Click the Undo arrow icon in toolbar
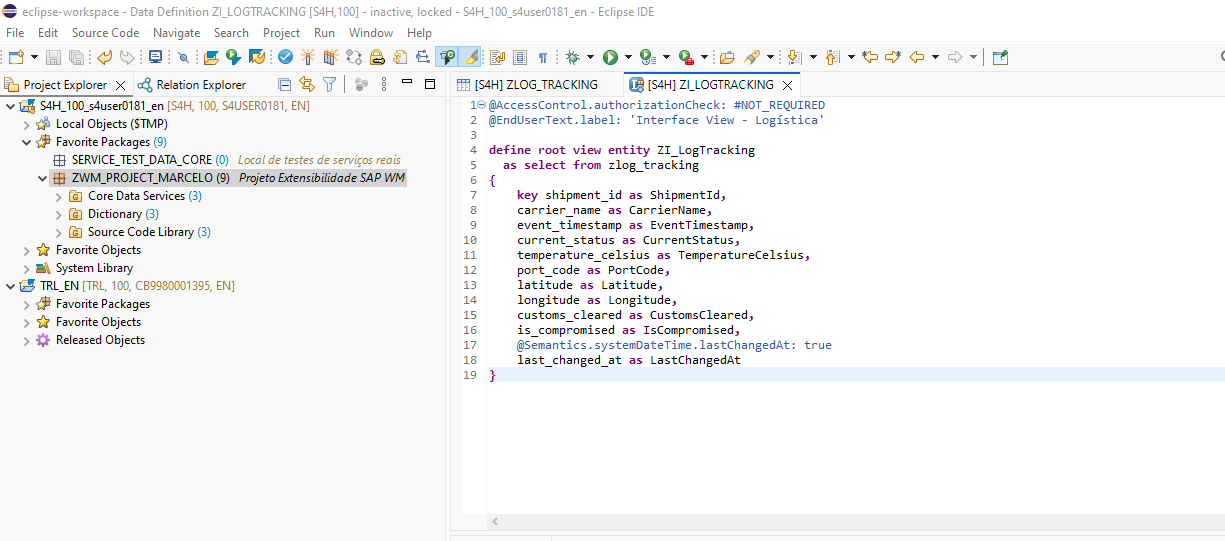The image size is (1225, 541). 104,57
